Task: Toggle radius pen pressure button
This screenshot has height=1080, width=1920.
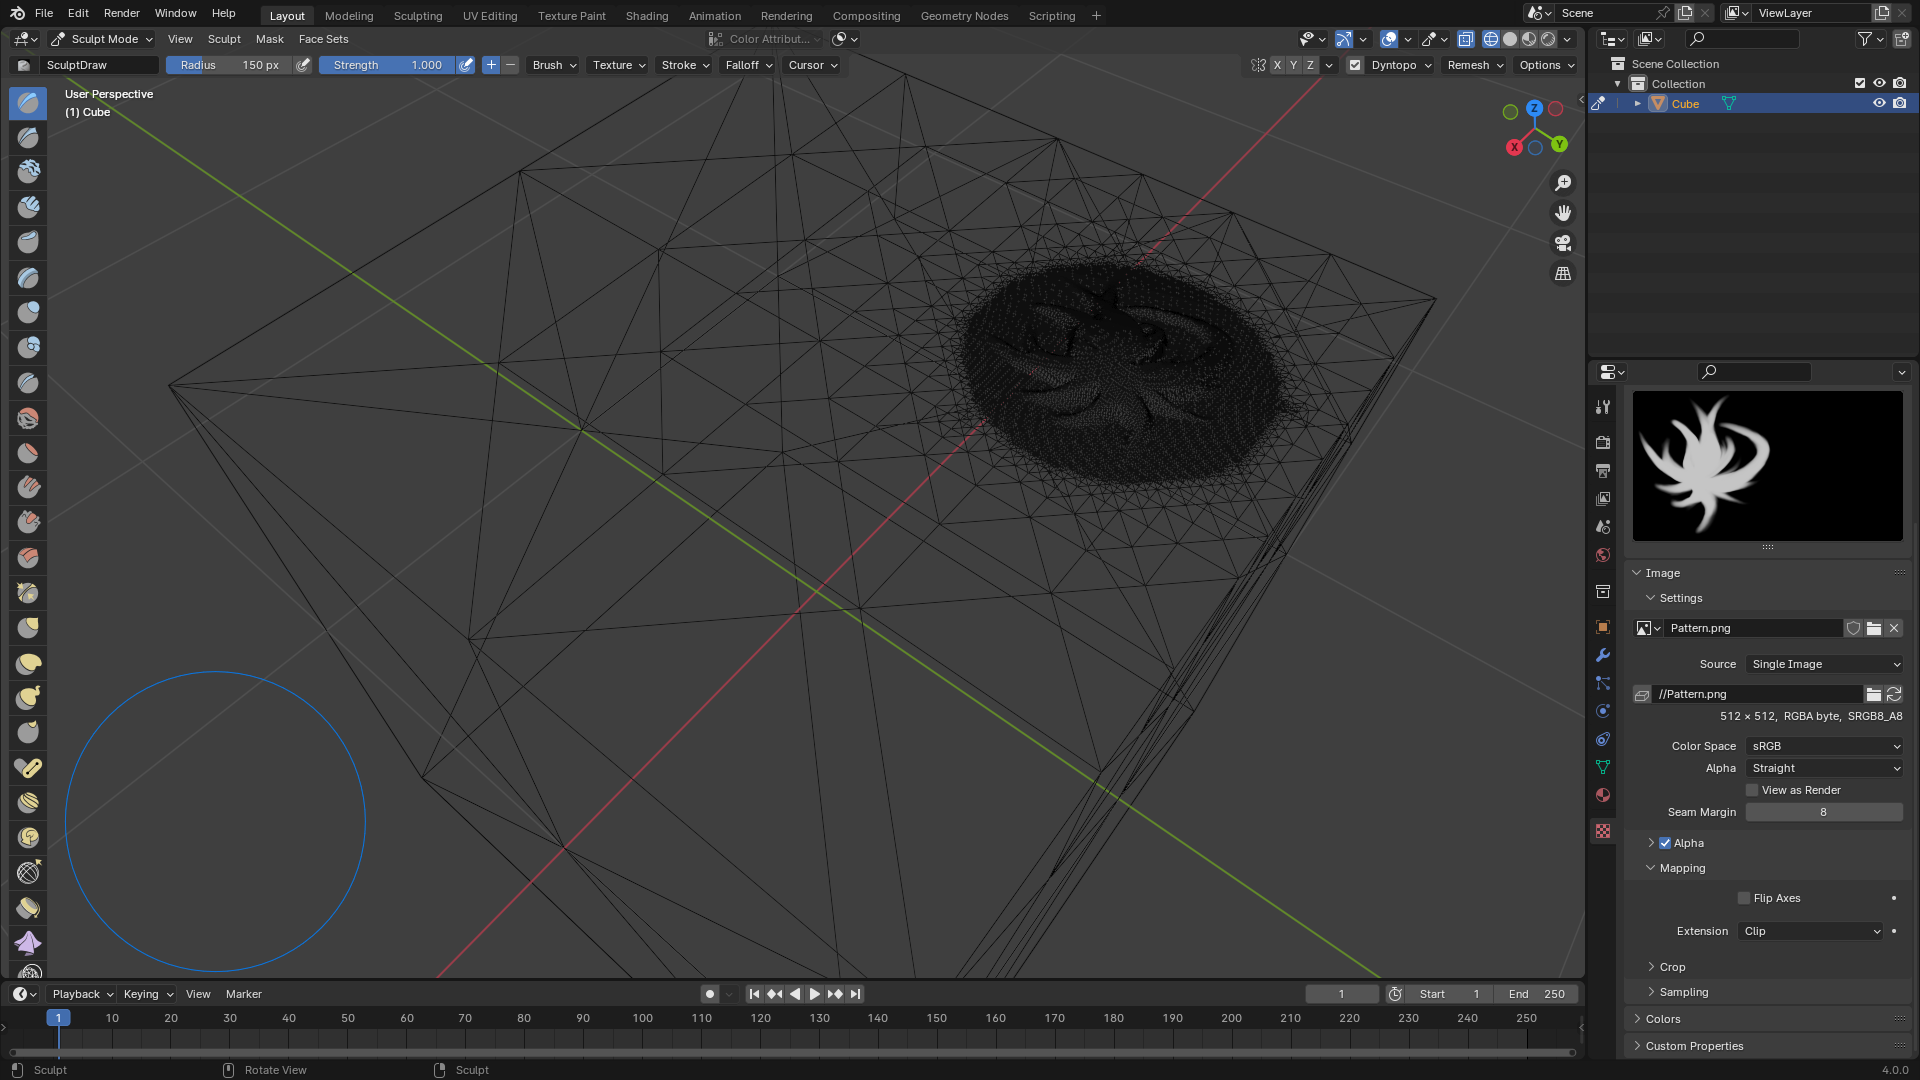Action: click(303, 65)
